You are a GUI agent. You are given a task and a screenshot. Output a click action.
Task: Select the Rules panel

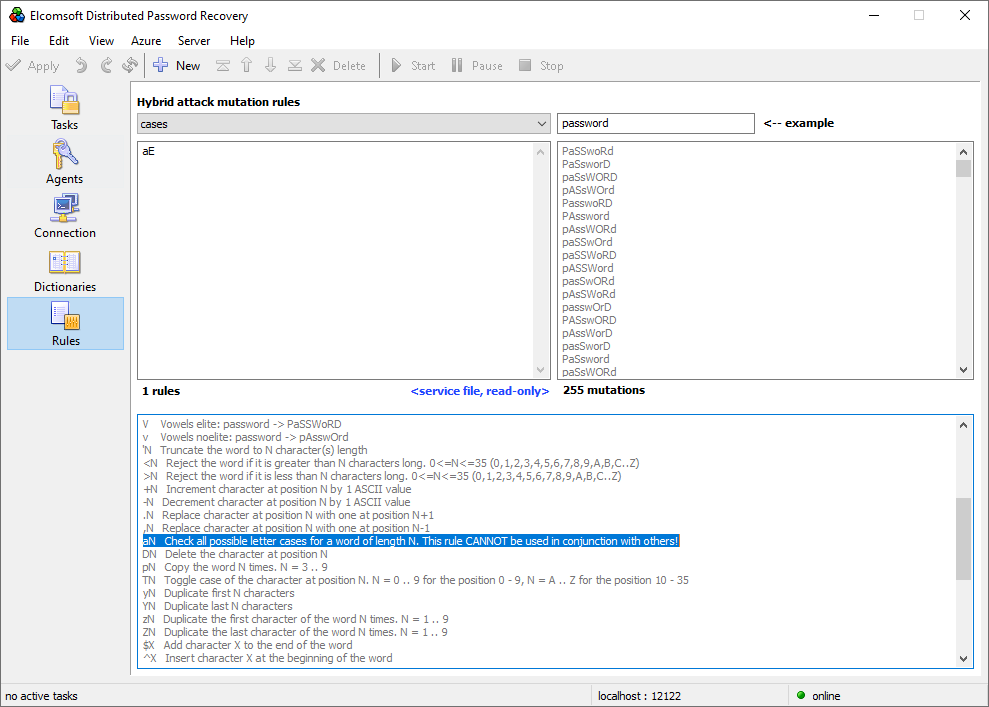click(66, 324)
